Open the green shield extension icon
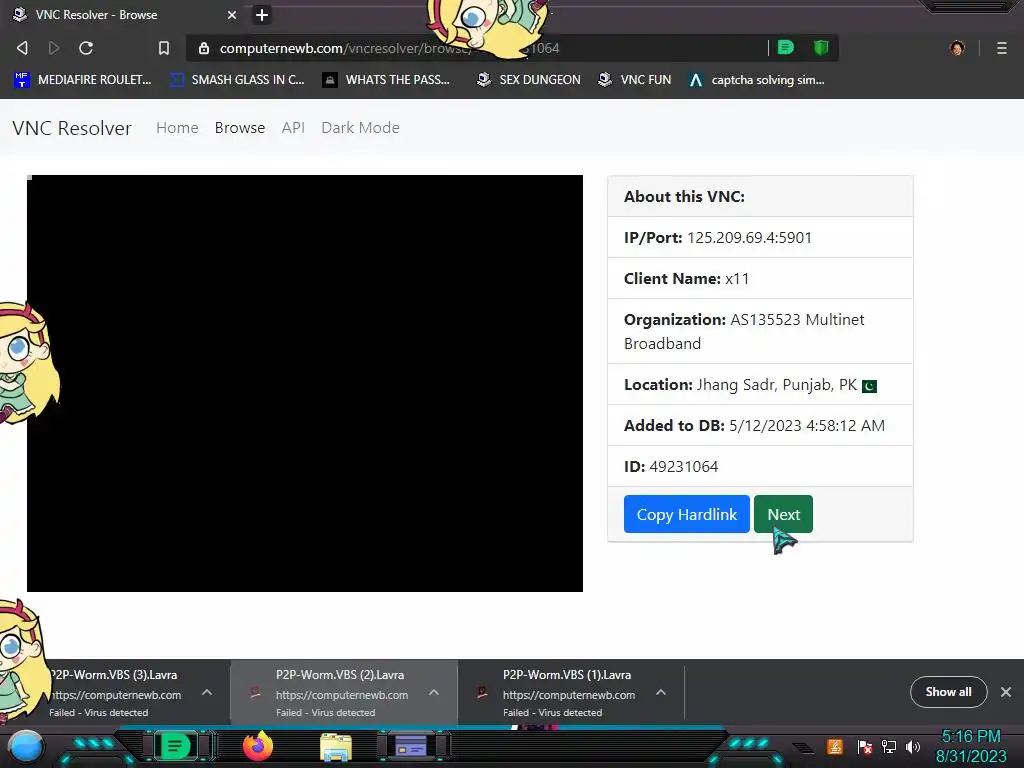Viewport: 1024px width, 768px height. [821, 47]
